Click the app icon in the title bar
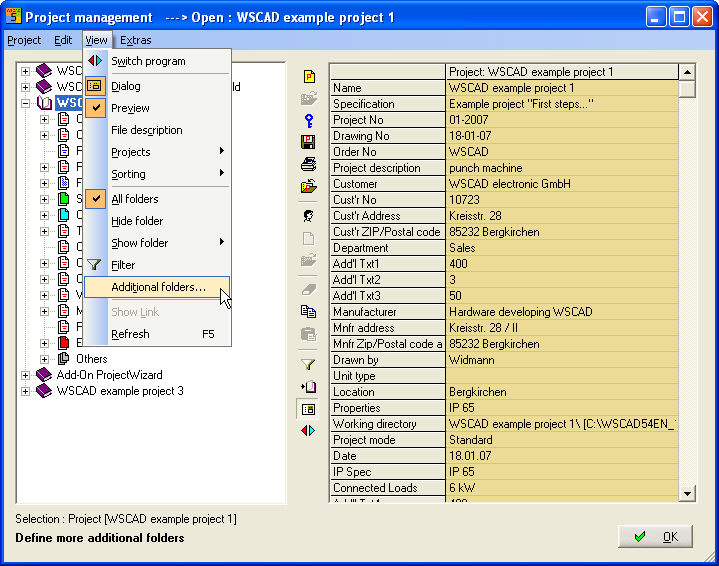This screenshot has width=719, height=566. [13, 16]
